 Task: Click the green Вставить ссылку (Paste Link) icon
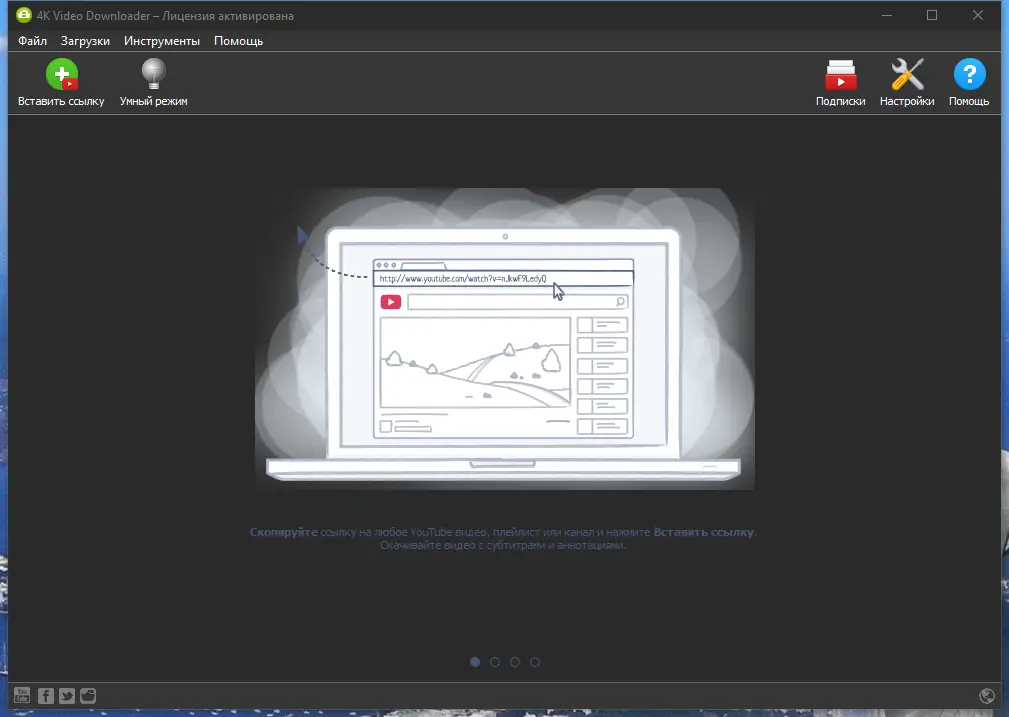click(x=62, y=74)
